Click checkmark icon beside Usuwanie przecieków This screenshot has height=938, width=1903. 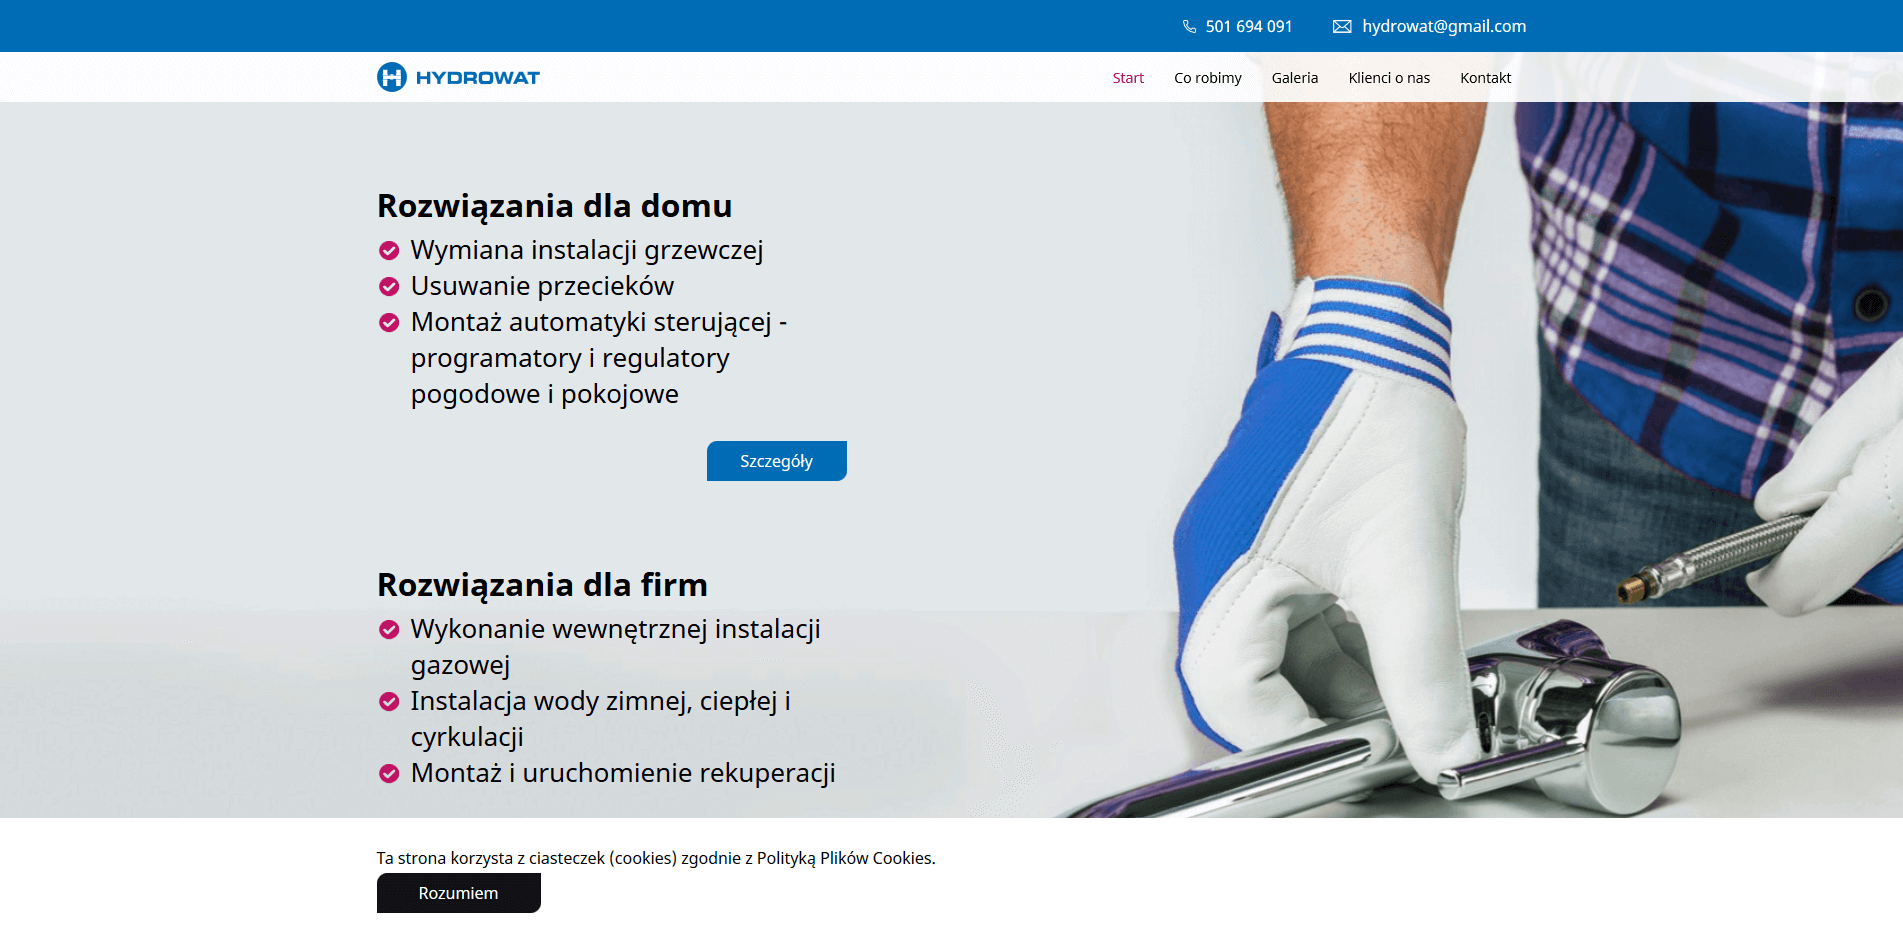389,287
